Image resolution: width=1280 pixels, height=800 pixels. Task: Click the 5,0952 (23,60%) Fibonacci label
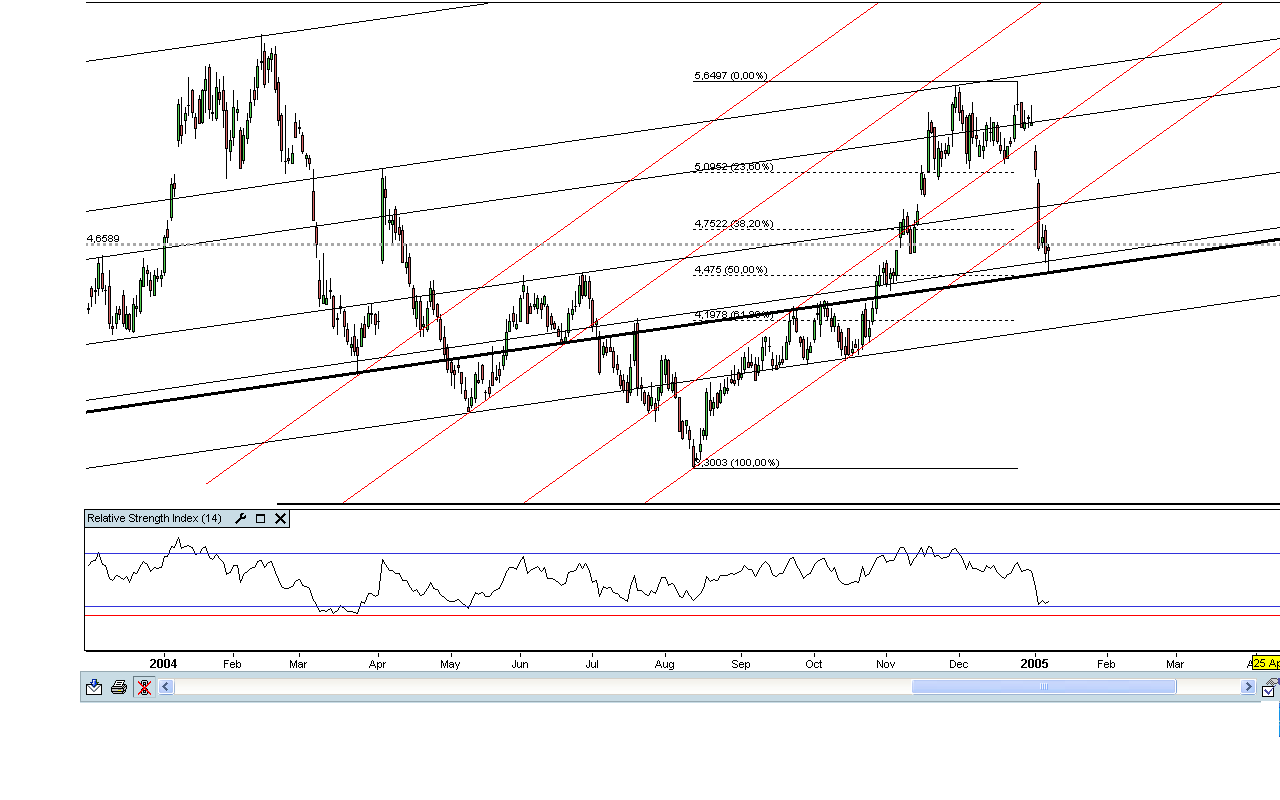[x=733, y=167]
